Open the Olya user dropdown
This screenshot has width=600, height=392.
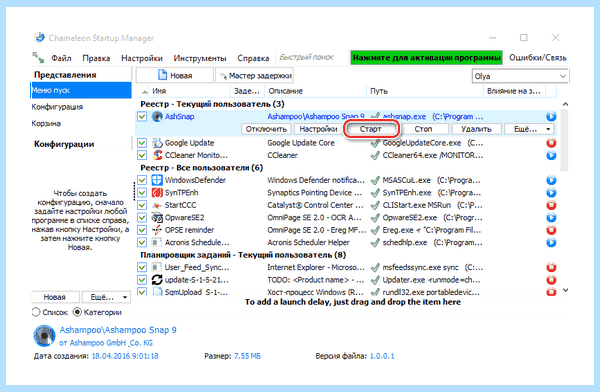(x=520, y=76)
